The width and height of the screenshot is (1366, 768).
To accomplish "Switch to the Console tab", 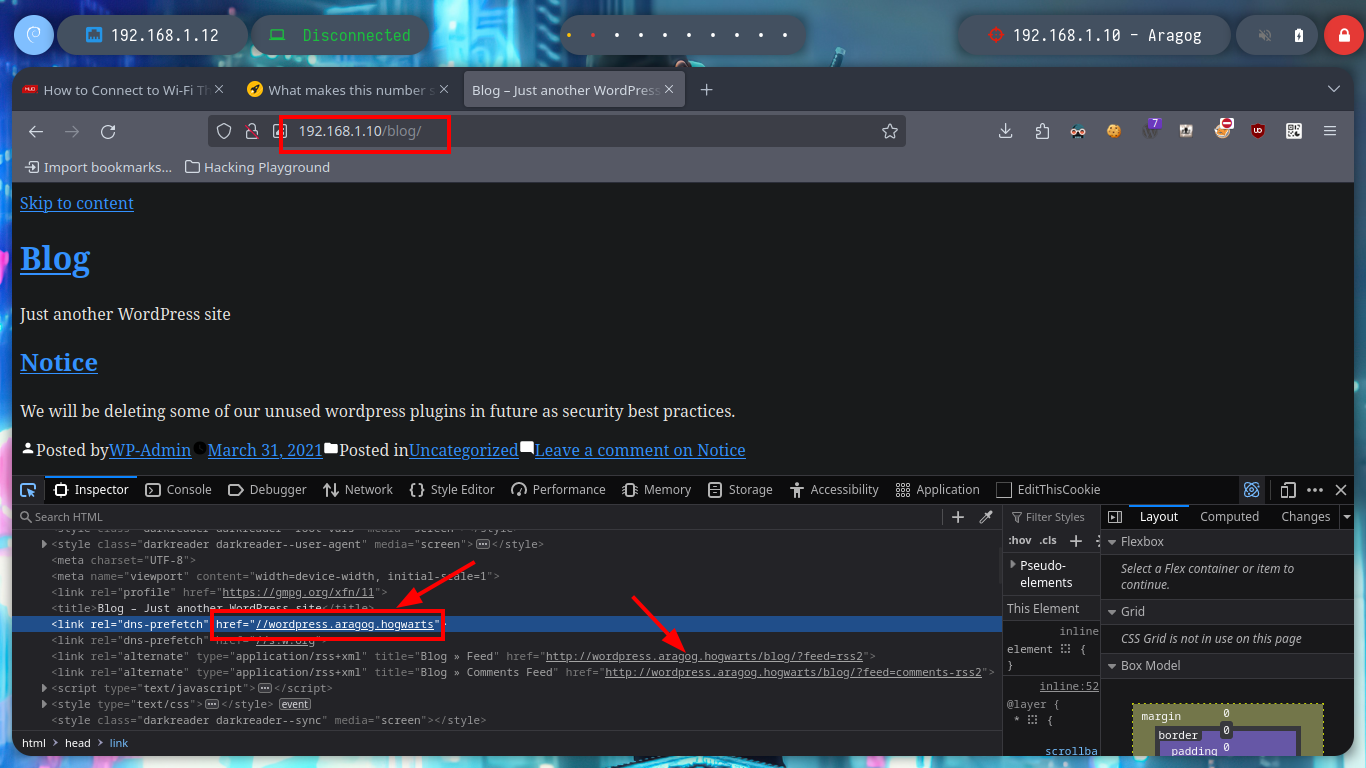I will tap(179, 490).
